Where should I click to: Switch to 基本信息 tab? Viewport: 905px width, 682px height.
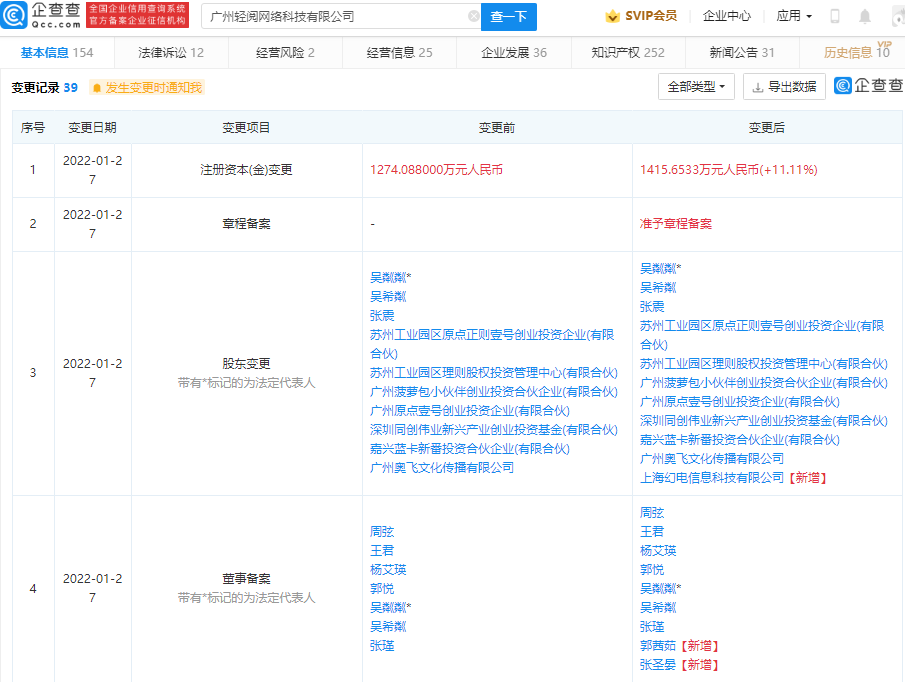tap(57, 53)
